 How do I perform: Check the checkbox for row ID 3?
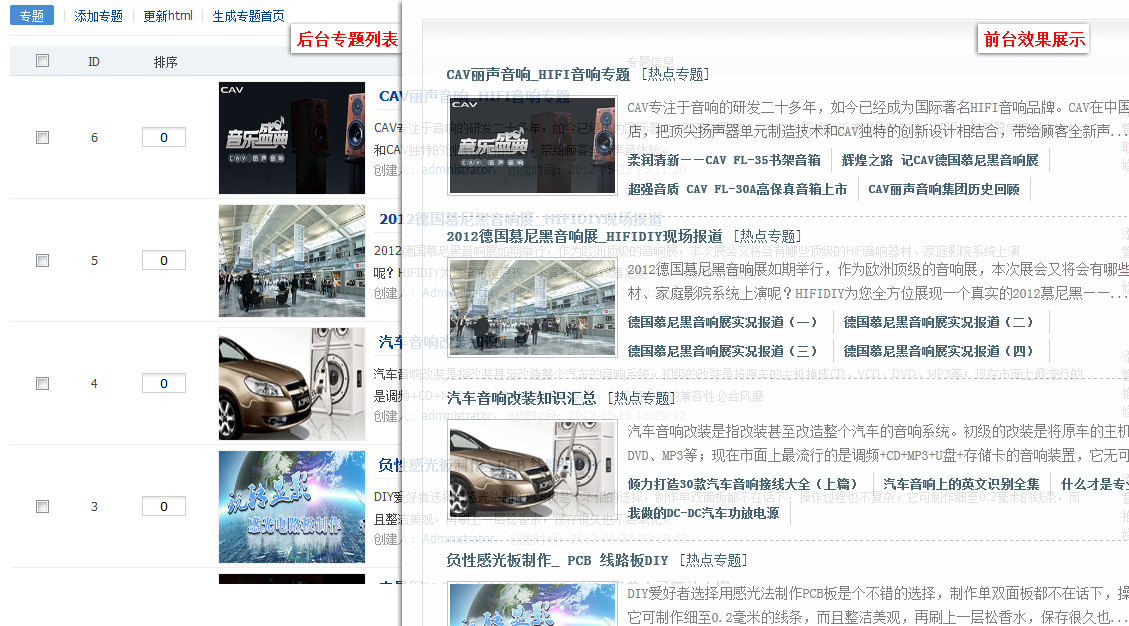click(x=42, y=506)
